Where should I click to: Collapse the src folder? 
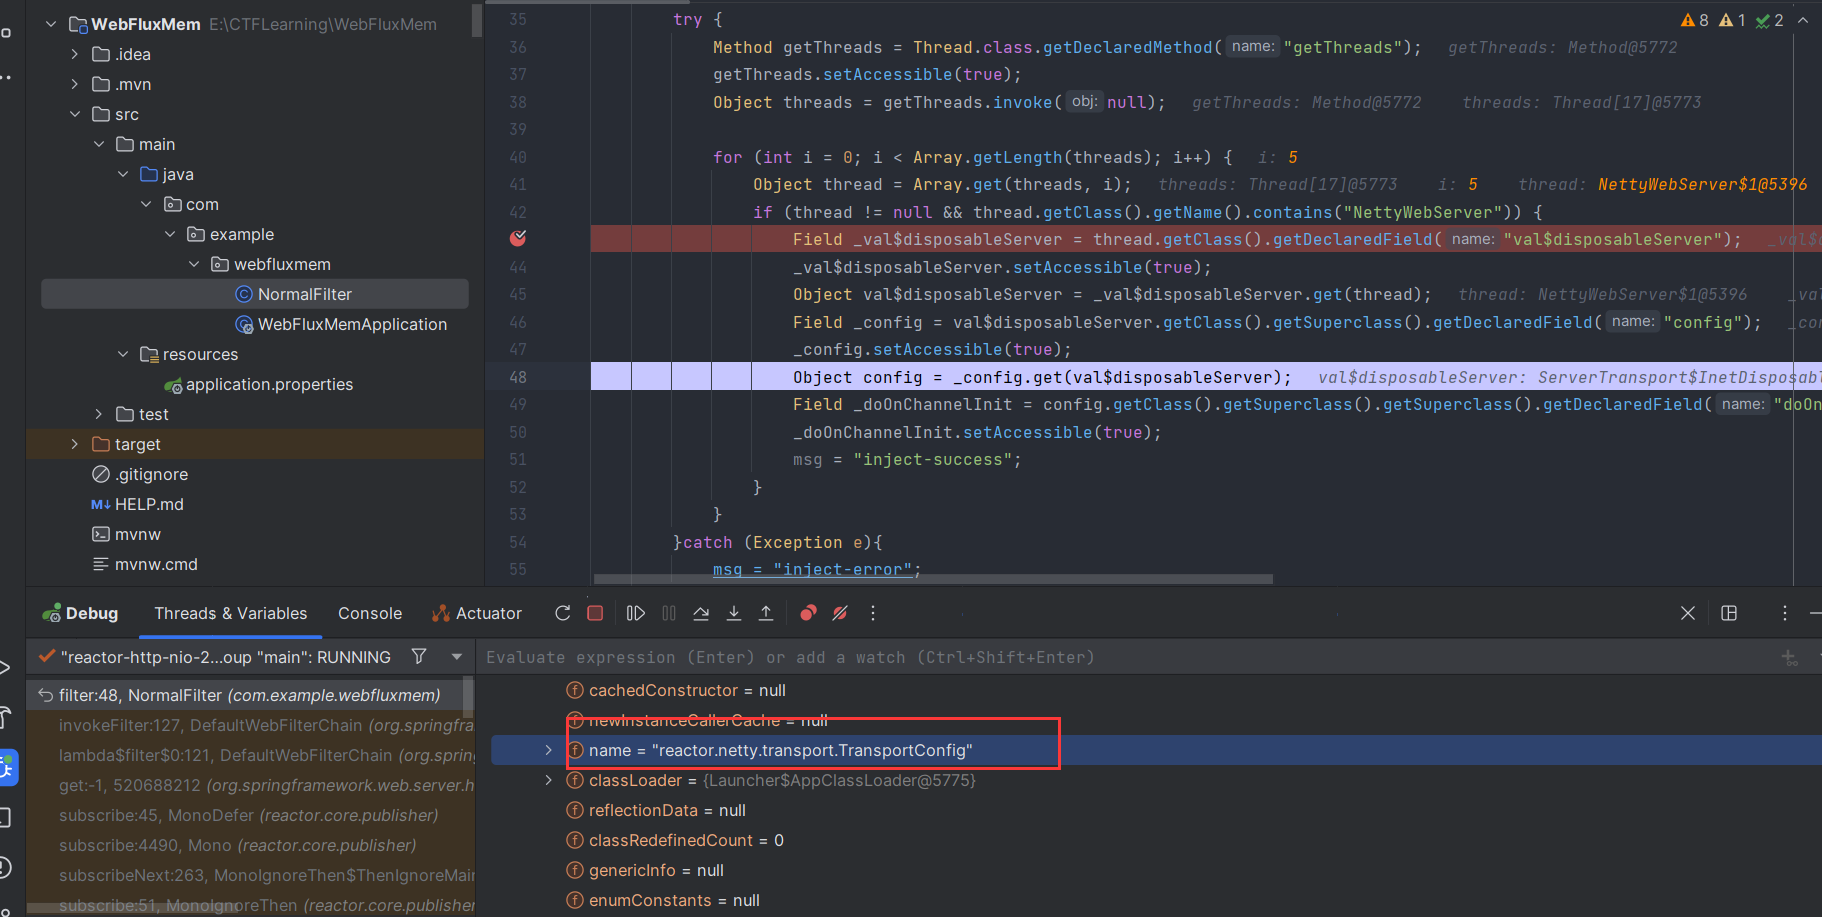75,114
